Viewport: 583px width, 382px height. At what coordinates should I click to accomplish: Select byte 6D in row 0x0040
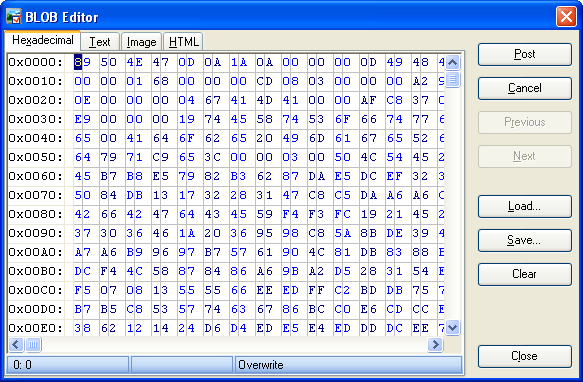point(316,138)
